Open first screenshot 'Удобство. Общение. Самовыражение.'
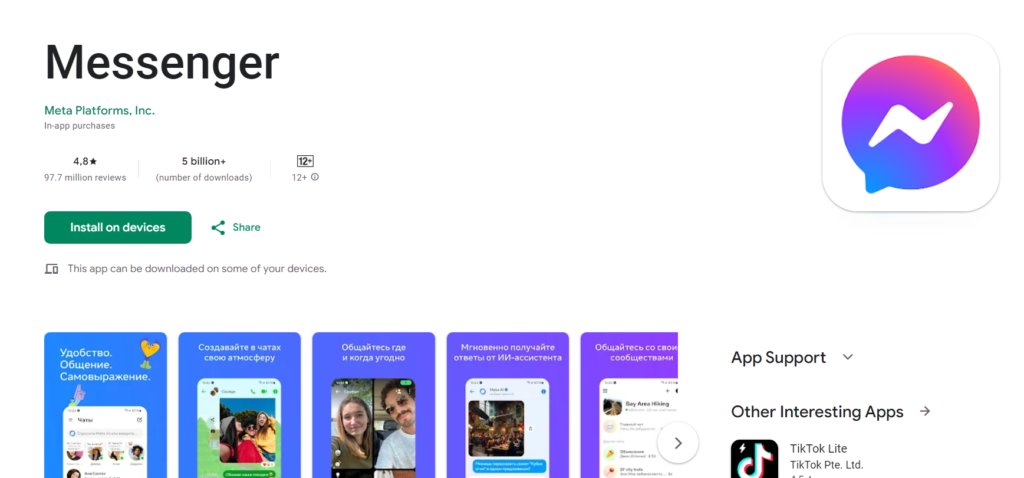The image size is (1024, 478). (105, 405)
